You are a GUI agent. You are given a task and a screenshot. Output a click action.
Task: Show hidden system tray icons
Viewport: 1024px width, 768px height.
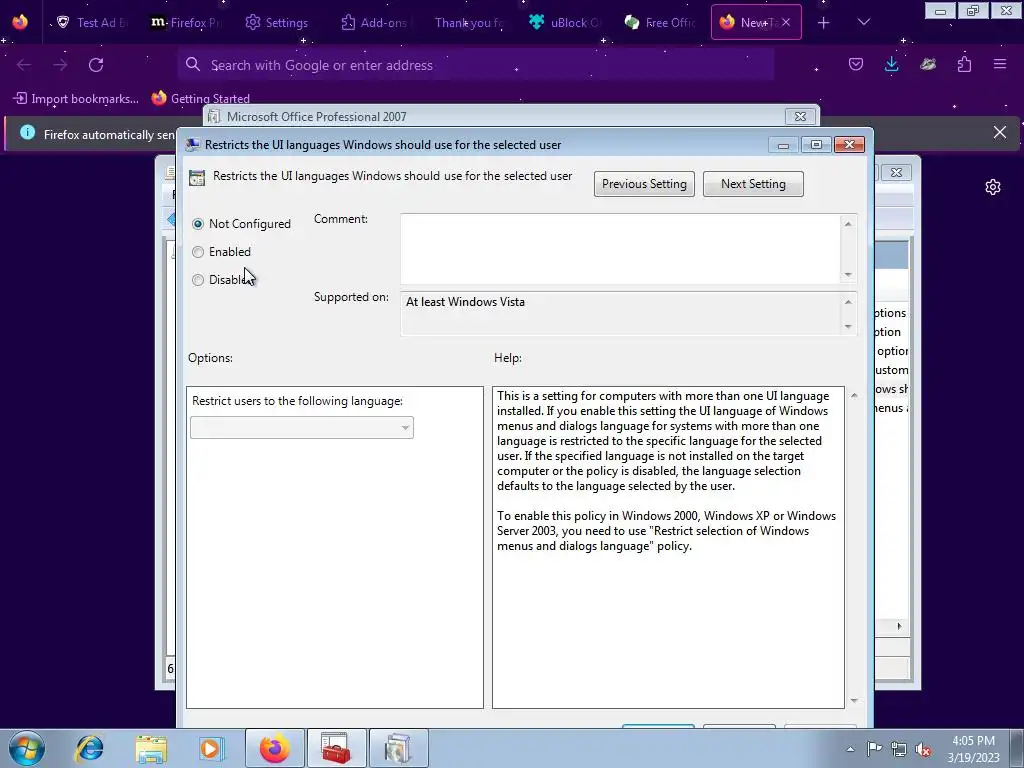[x=850, y=749]
